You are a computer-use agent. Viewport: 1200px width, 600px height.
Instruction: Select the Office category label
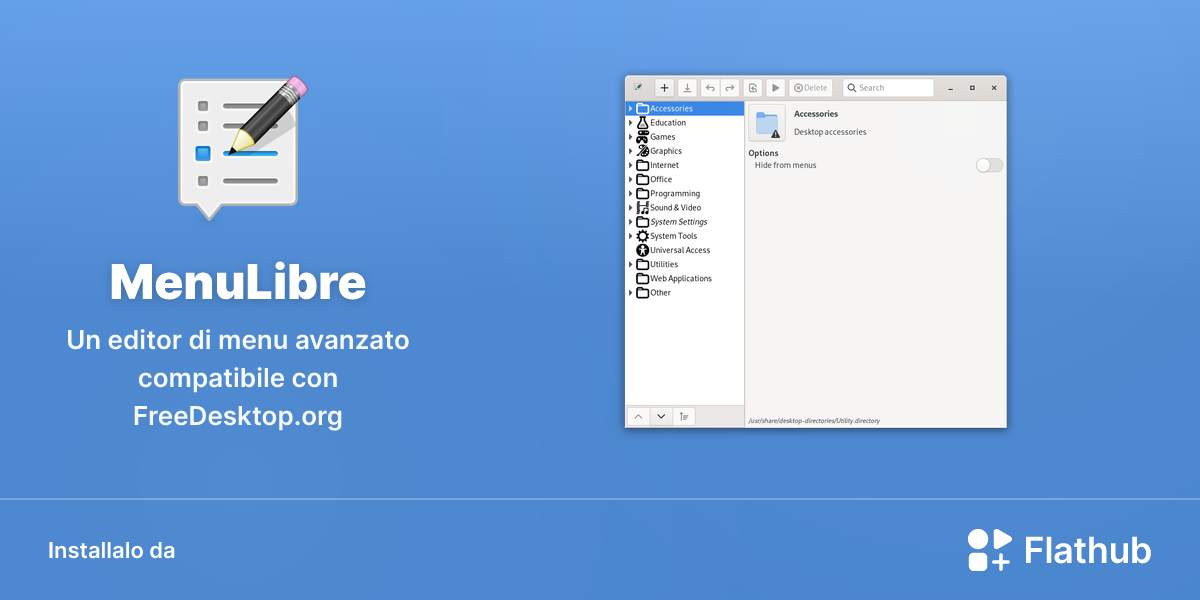tap(661, 179)
